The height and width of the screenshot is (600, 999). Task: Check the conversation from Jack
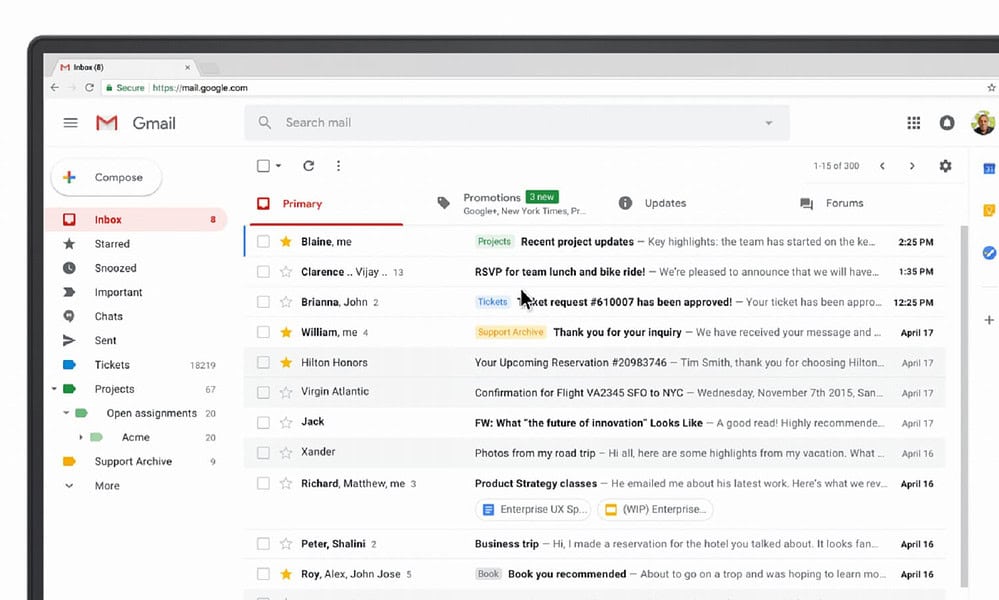click(x=264, y=422)
